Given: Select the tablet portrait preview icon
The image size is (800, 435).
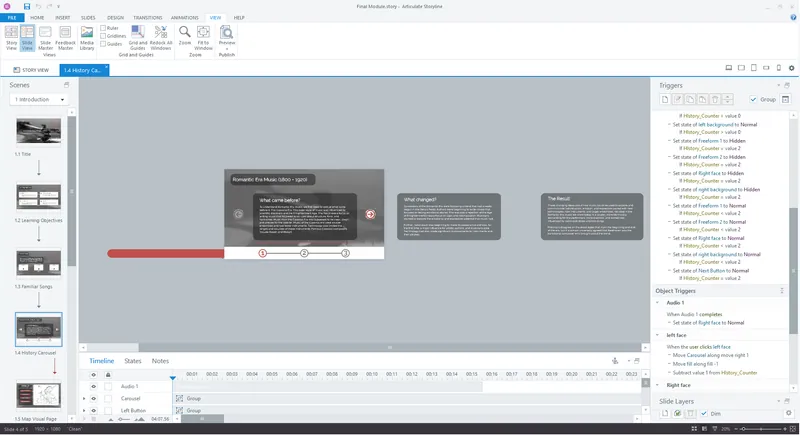Looking at the screenshot, I should [x=754, y=68].
